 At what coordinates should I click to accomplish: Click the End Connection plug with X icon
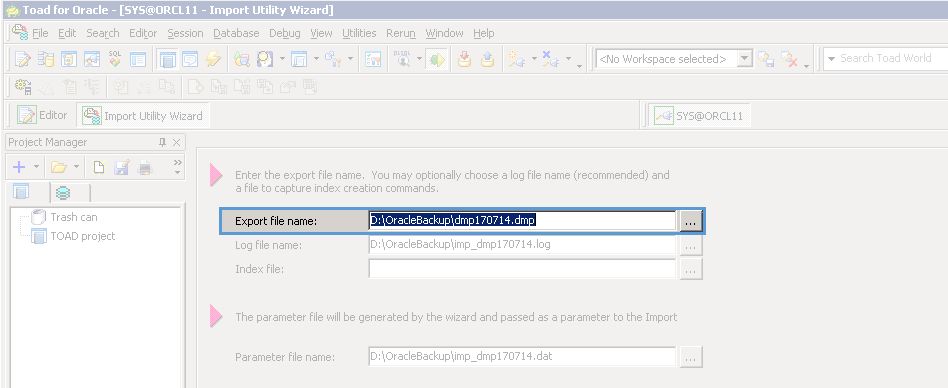click(x=550, y=59)
